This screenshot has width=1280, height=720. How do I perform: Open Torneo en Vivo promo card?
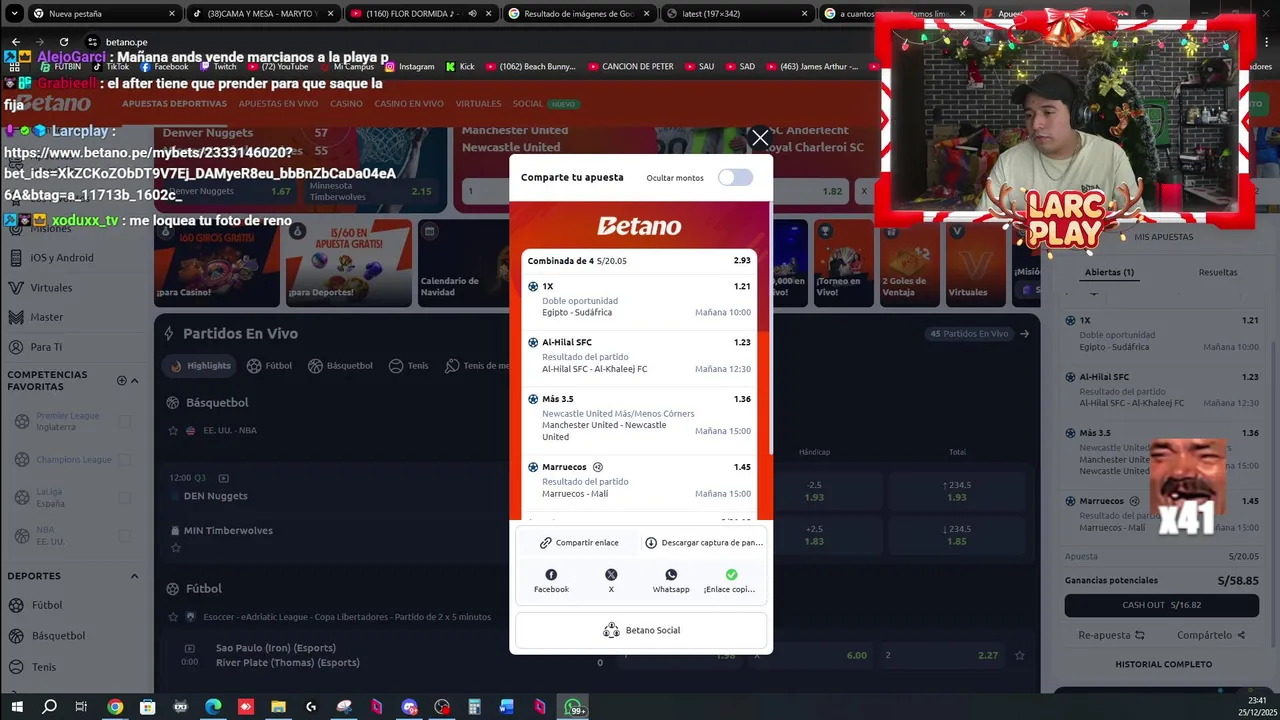coord(844,264)
